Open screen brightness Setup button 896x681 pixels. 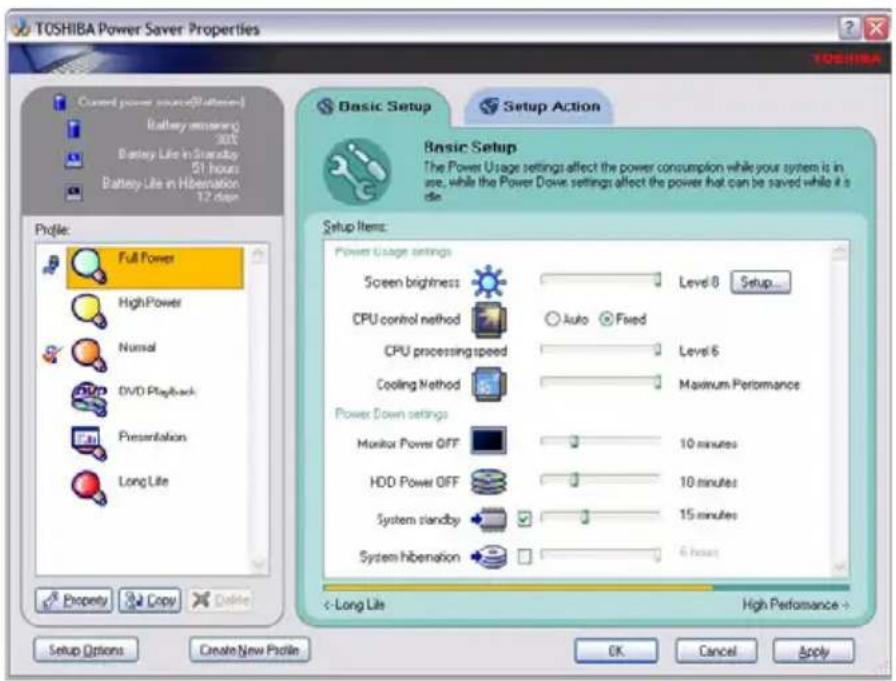tap(761, 282)
